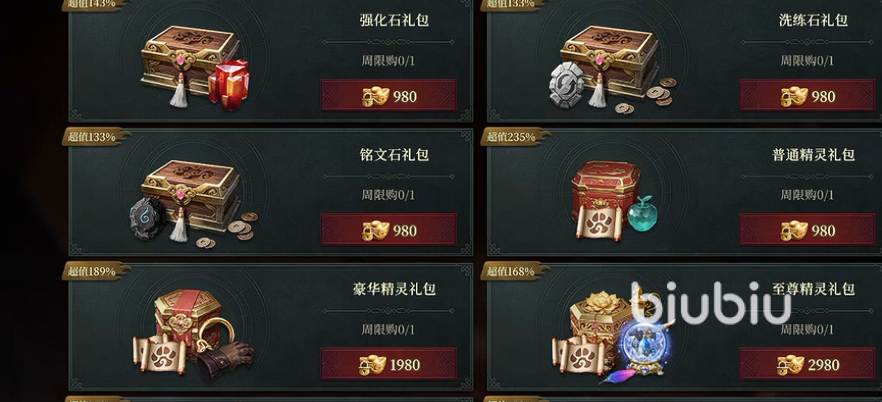This screenshot has height=402, width=882.
Task: Click the 洗练石礼包 chest with silver stone
Action: (612, 69)
